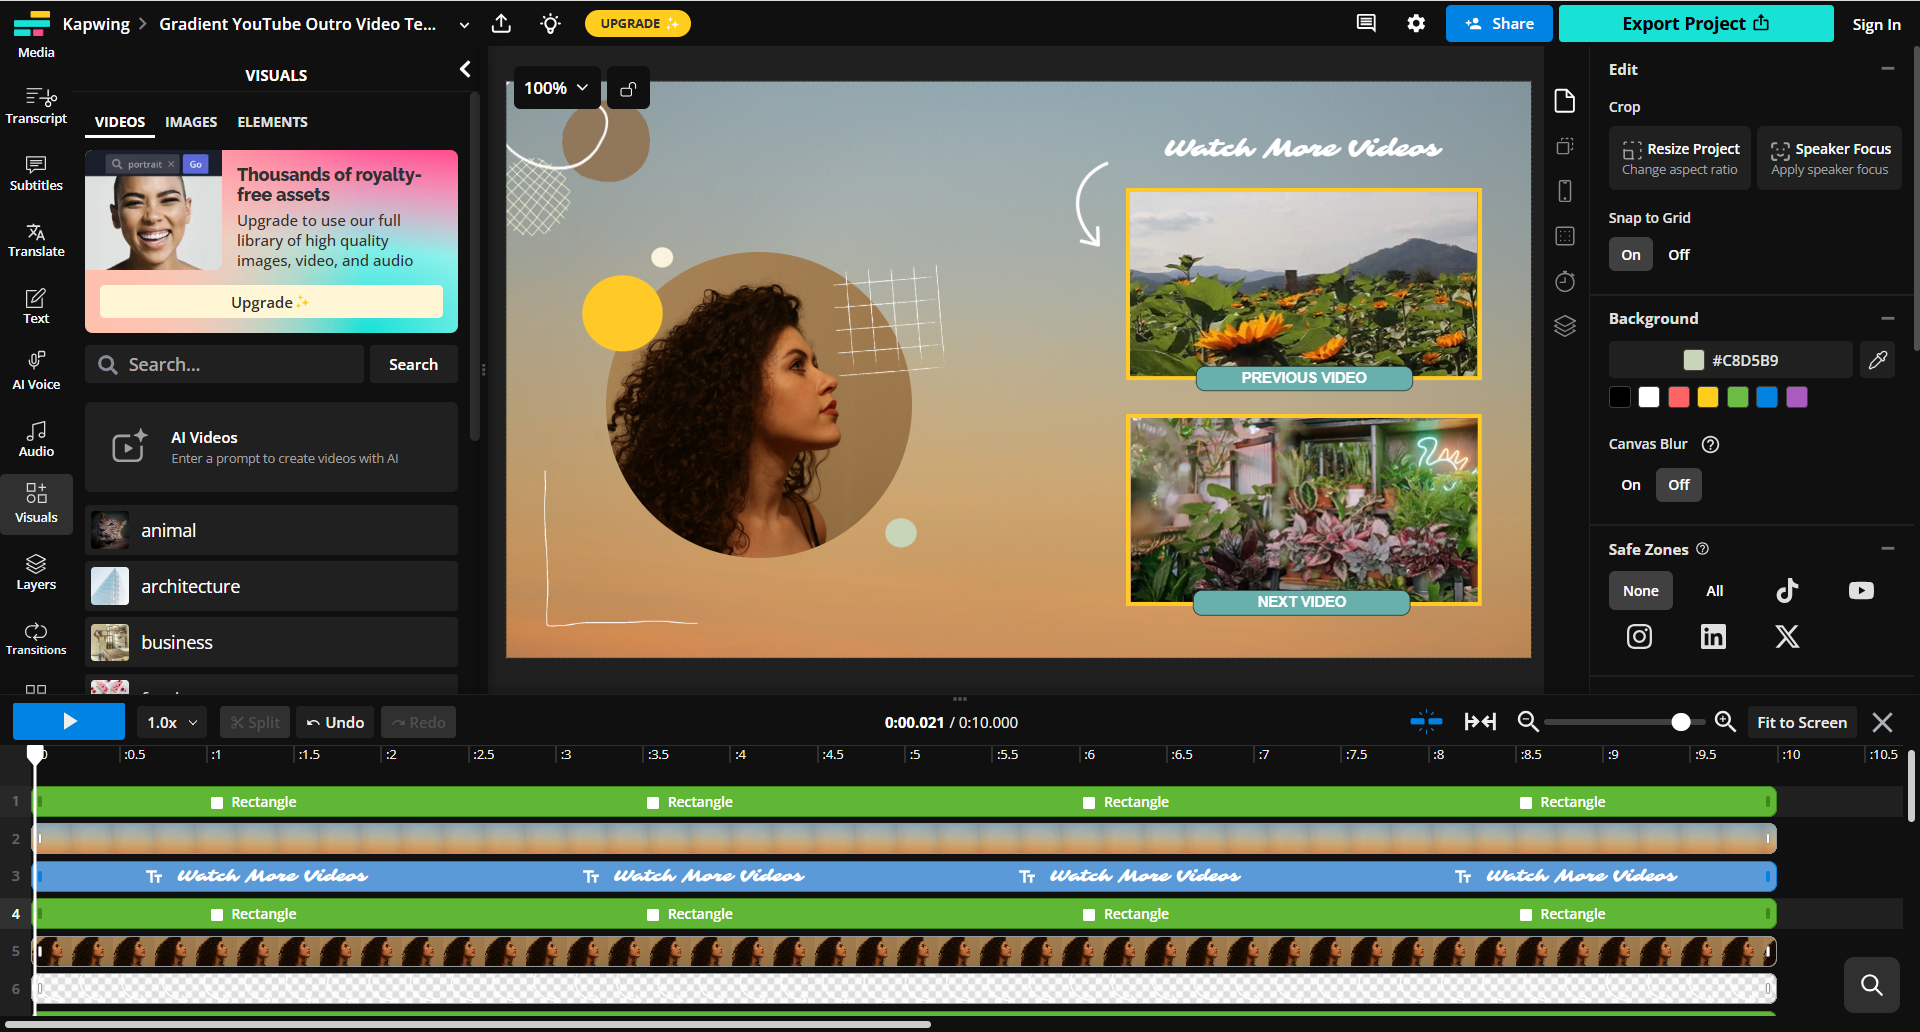
Task: Open the Transitions panel
Action: tap(36, 637)
